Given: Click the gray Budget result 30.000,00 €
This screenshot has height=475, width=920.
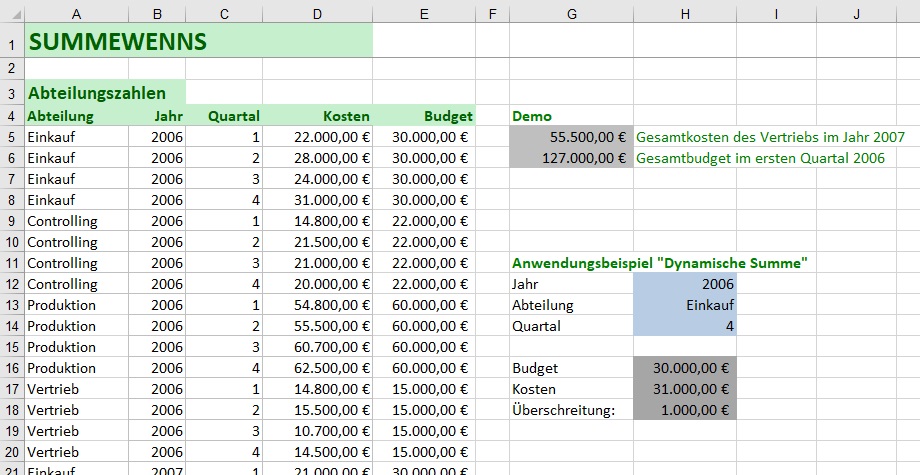Looking at the screenshot, I should coord(684,368).
